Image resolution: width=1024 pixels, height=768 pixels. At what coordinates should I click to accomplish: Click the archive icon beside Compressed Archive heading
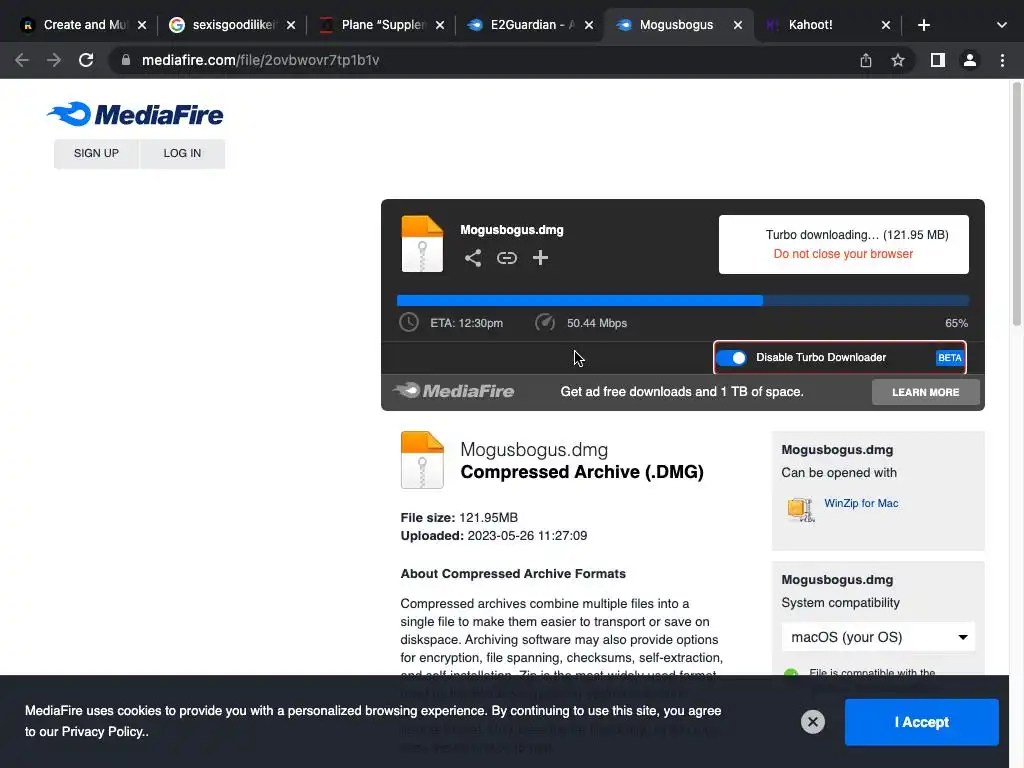(422, 460)
